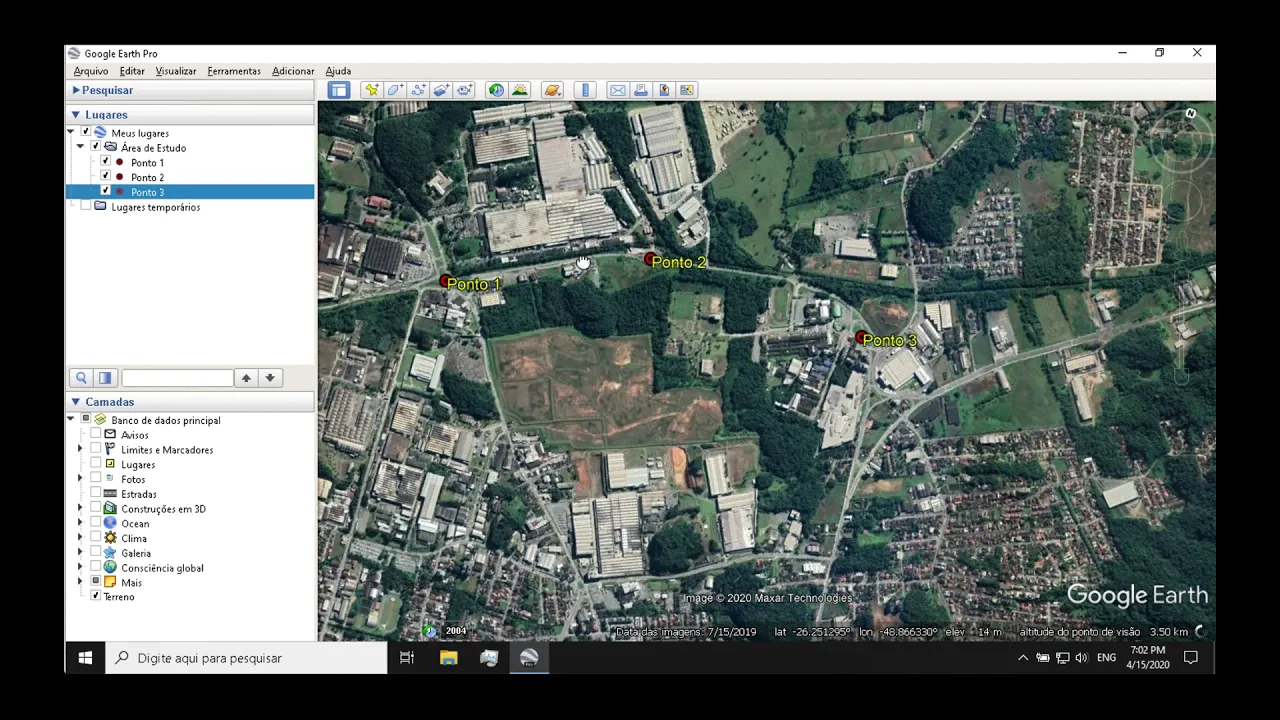Uncheck the Área de Estudo checkbox
1280x720 pixels.
96,148
